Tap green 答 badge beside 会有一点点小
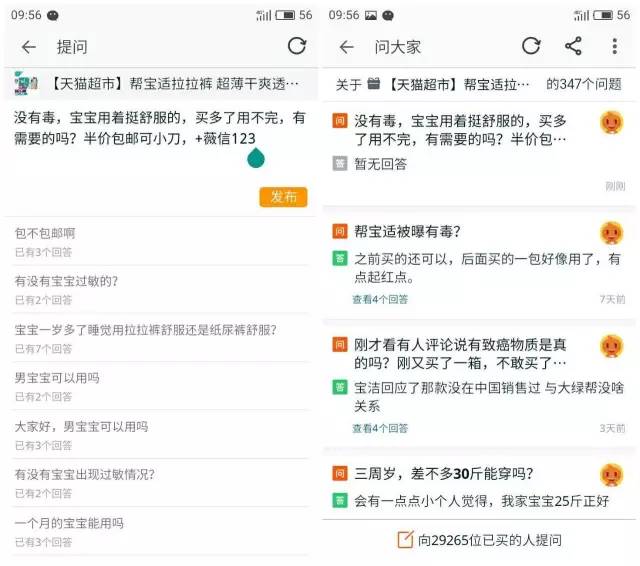This screenshot has width=640, height=566. (x=340, y=500)
